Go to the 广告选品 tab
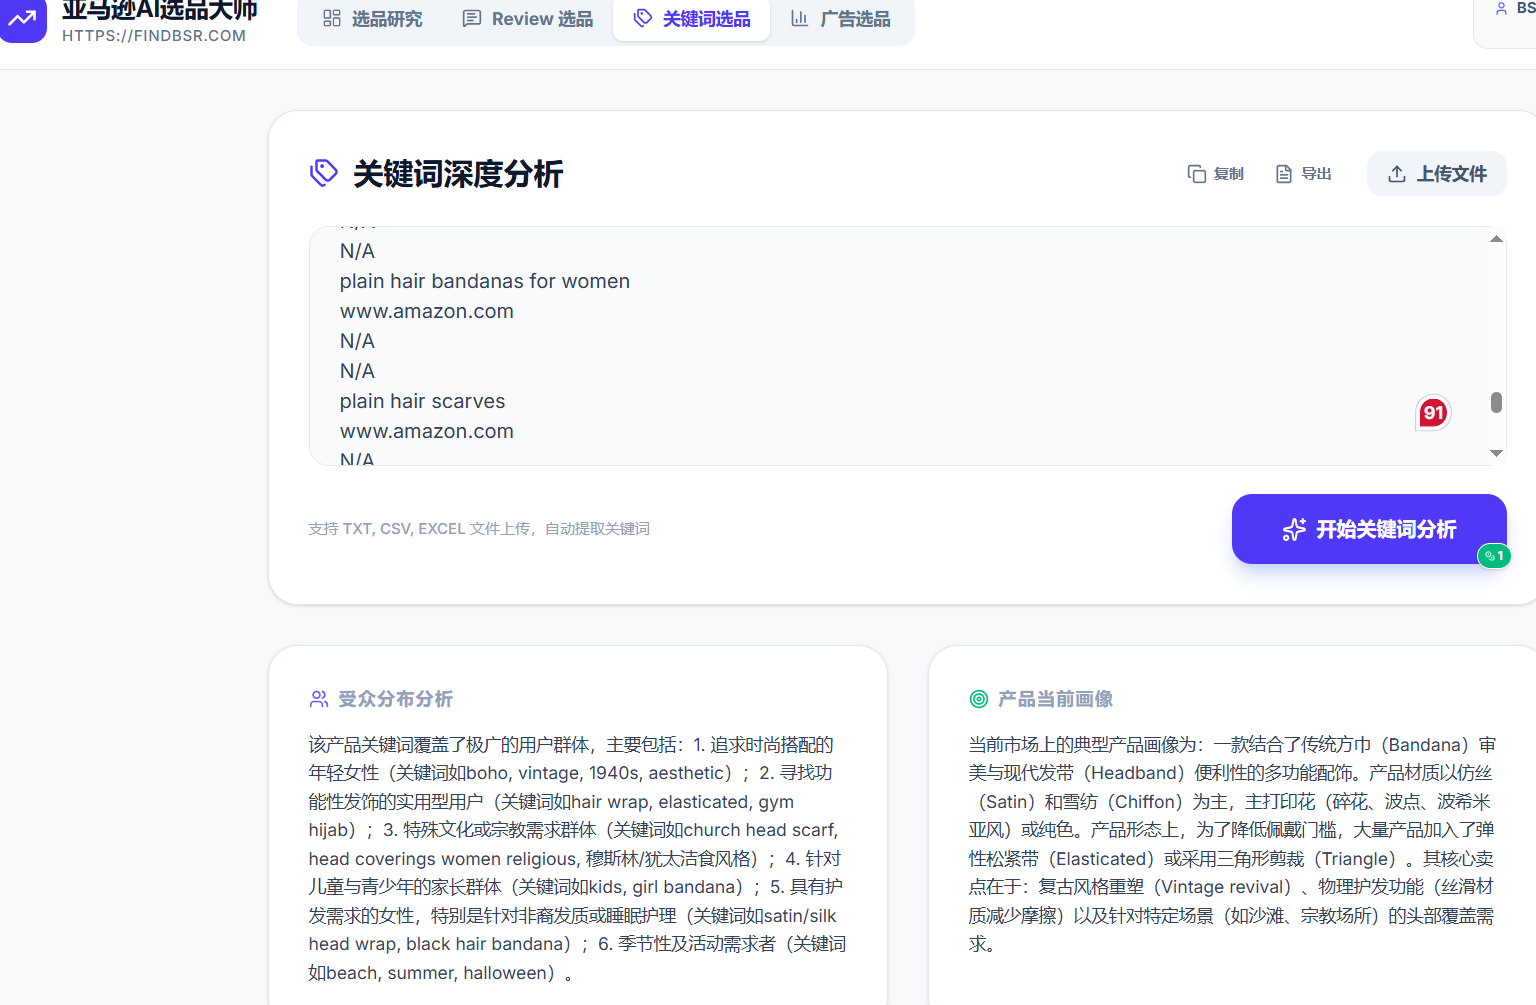The image size is (1536, 1005). point(840,19)
